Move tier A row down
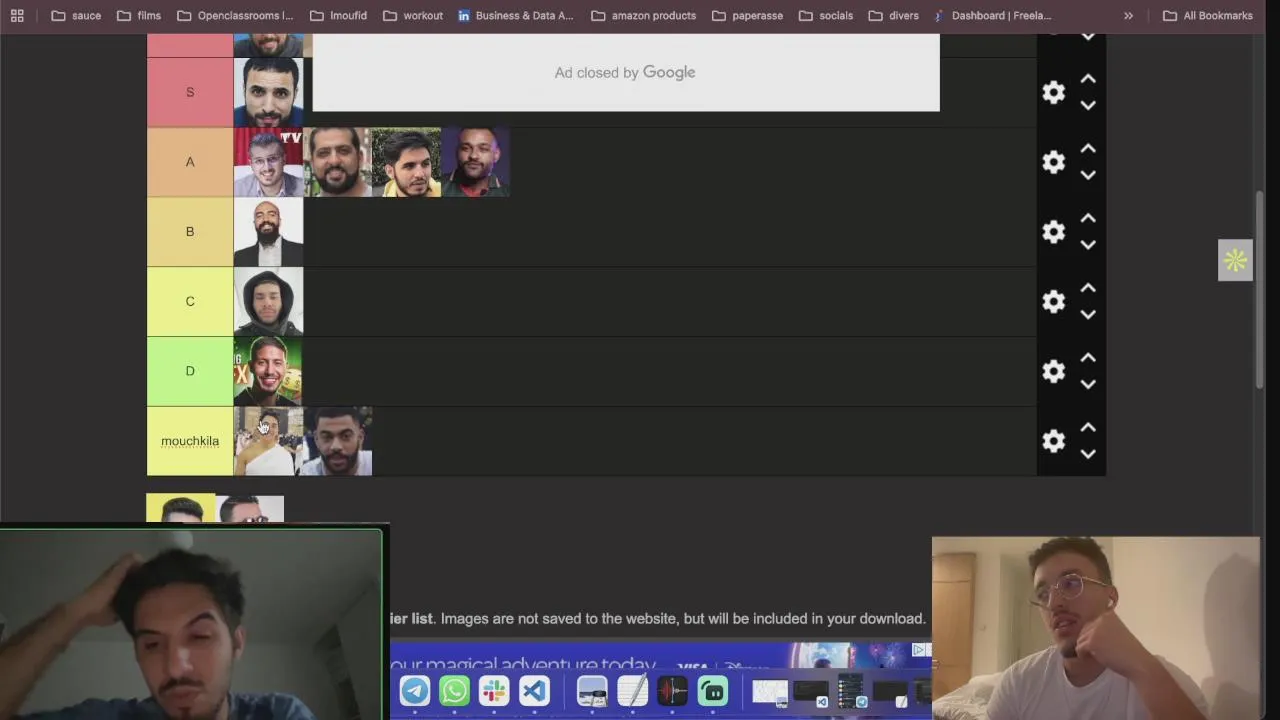 (x=1088, y=175)
